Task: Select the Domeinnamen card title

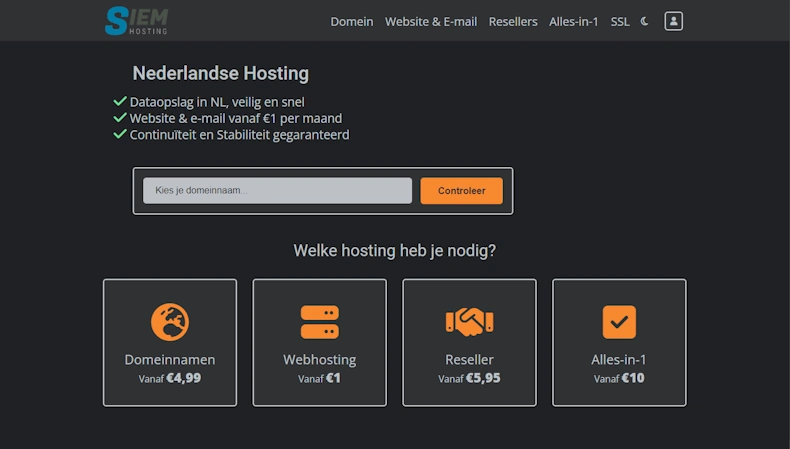Action: click(x=170, y=360)
